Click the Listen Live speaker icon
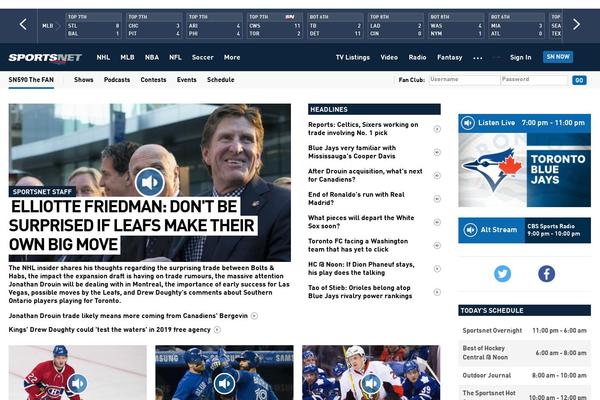The width and height of the screenshot is (600, 400). 468,123
